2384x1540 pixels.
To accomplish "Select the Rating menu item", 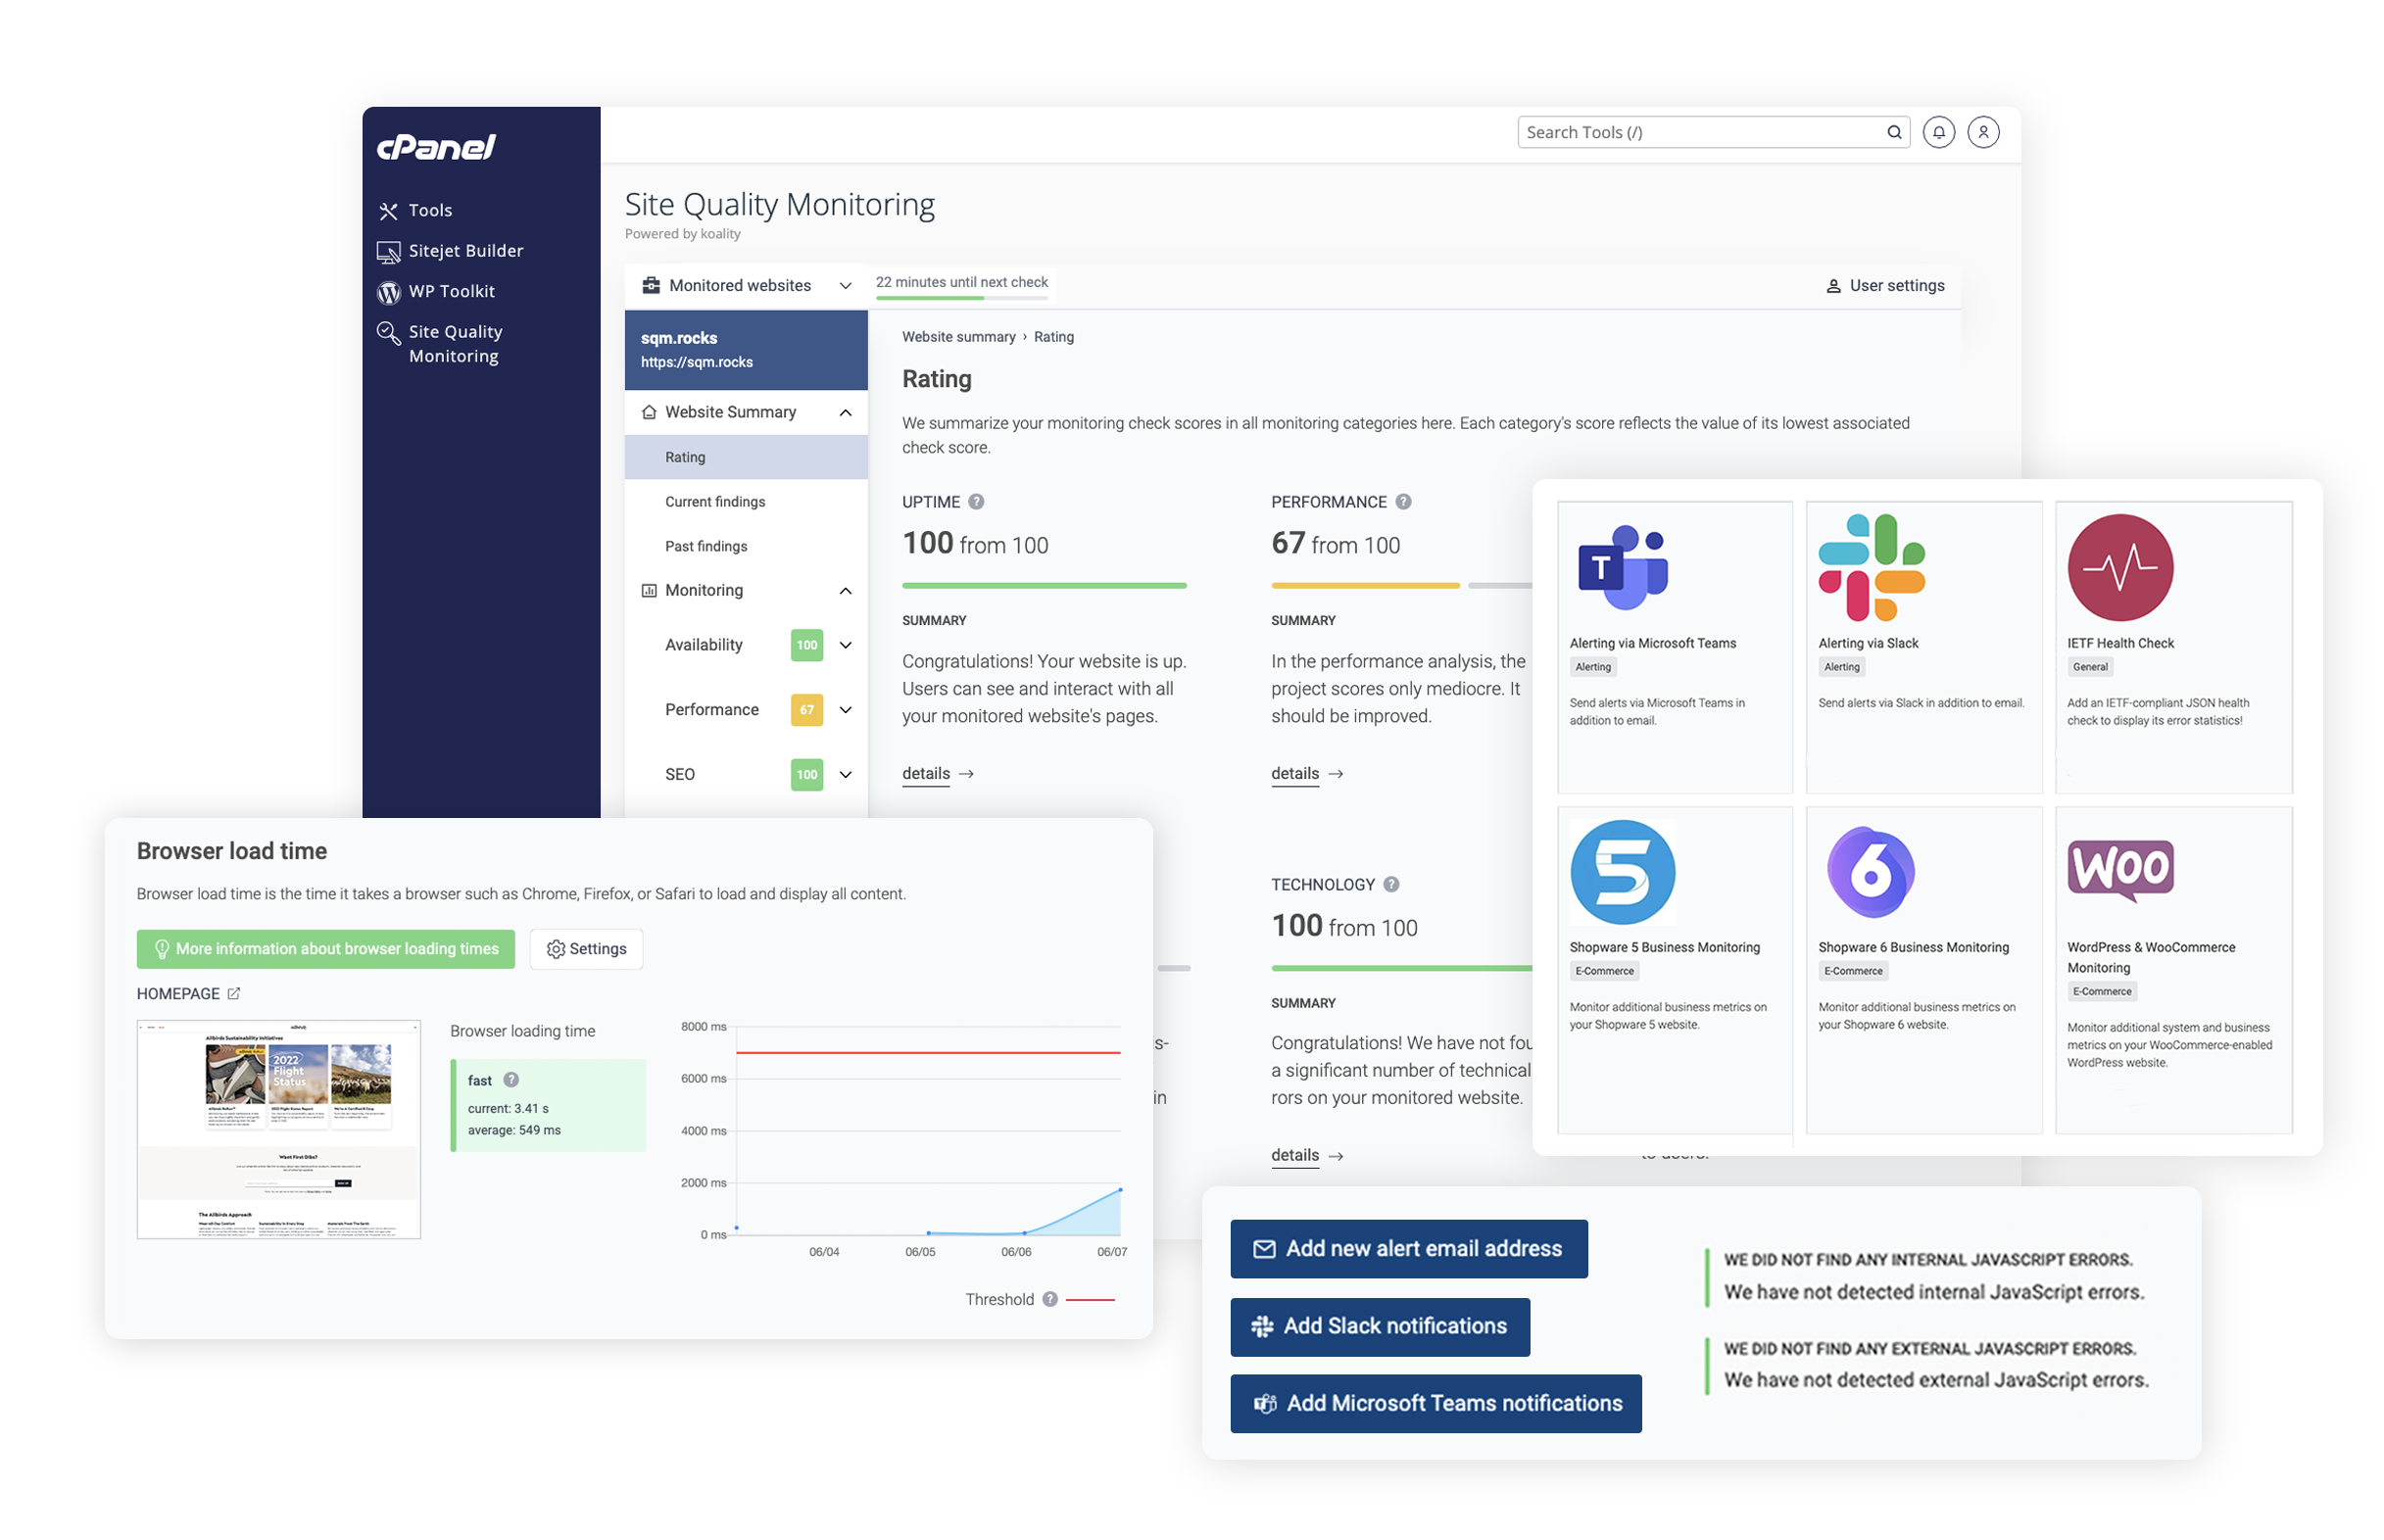I will point(686,456).
